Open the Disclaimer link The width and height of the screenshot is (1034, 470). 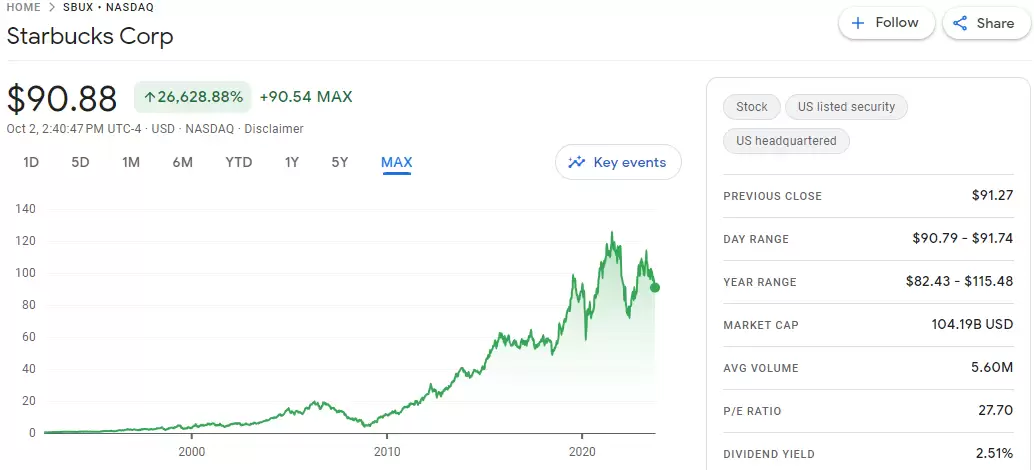click(x=274, y=129)
